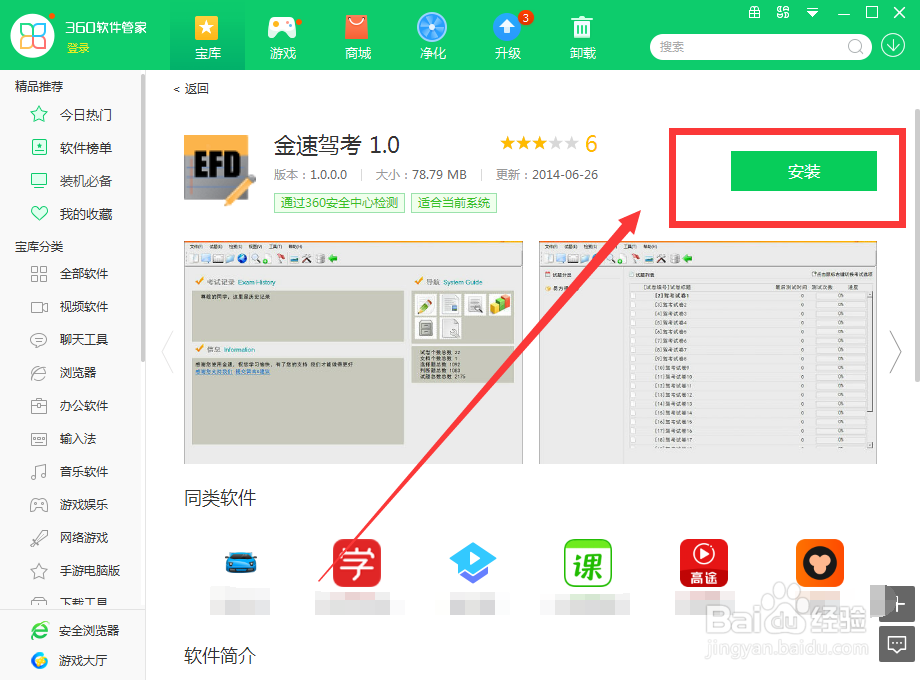Expand the main menu triangle dropdown
This screenshot has height=680, width=920.
point(812,12)
